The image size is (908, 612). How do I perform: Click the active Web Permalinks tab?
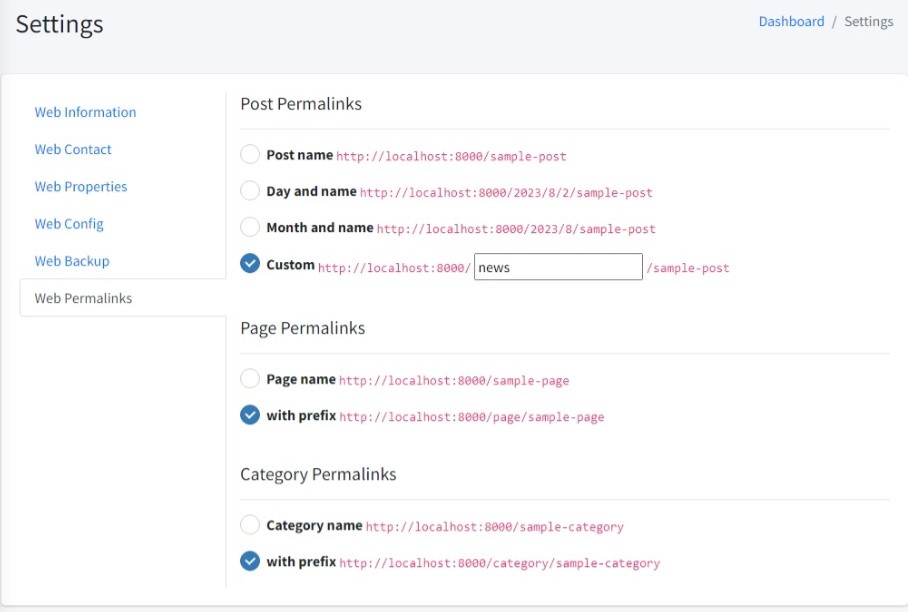coord(83,298)
